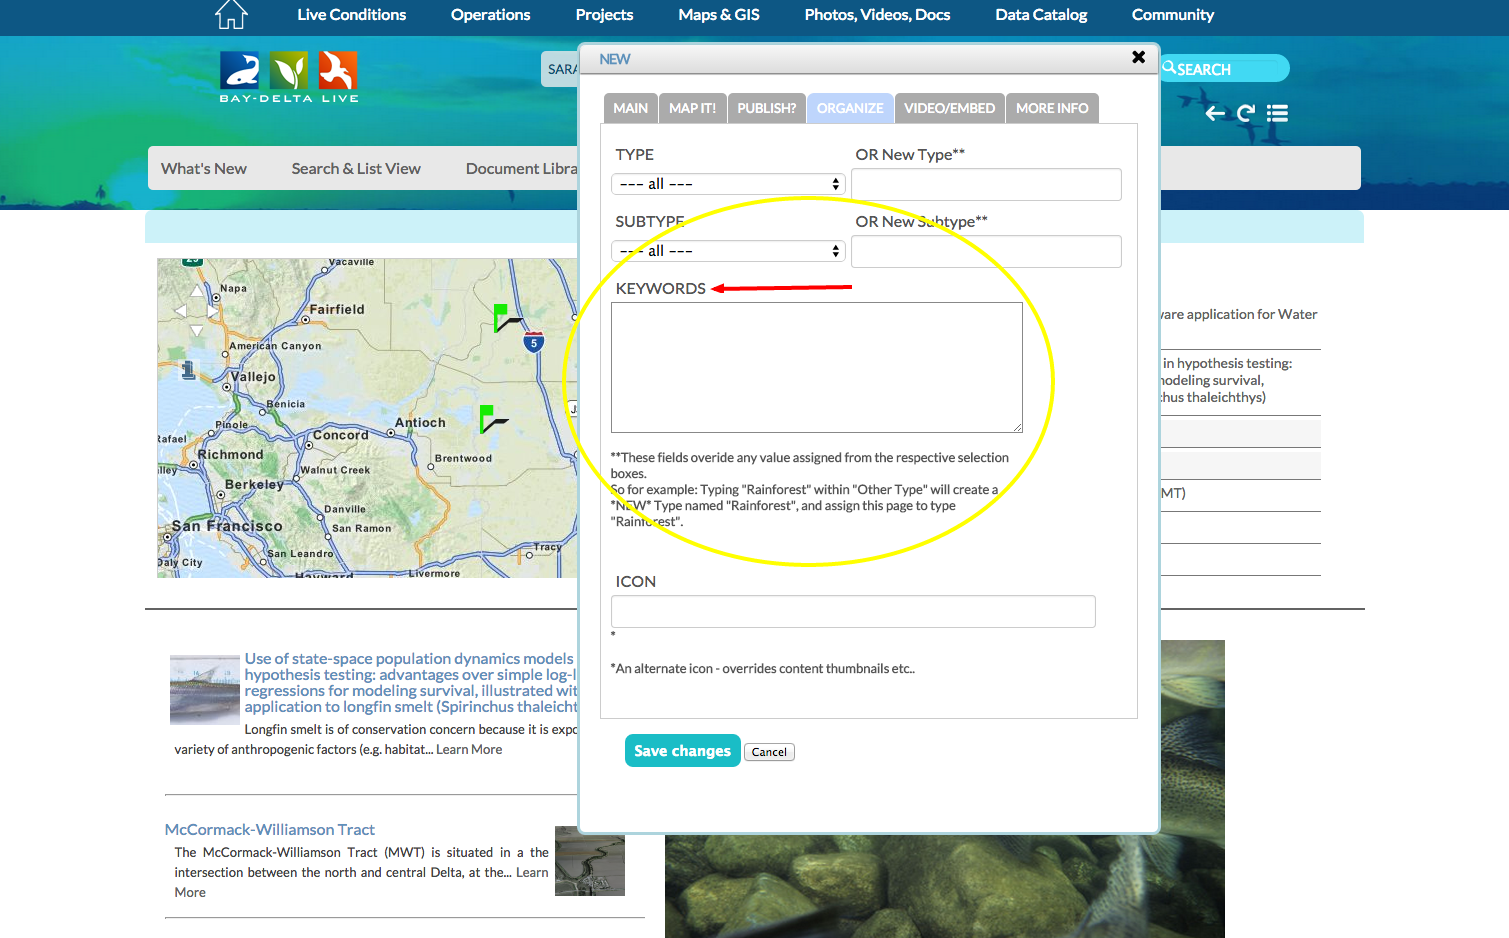Click the back arrow icon below search
The width and height of the screenshot is (1509, 938).
pos(1215,113)
